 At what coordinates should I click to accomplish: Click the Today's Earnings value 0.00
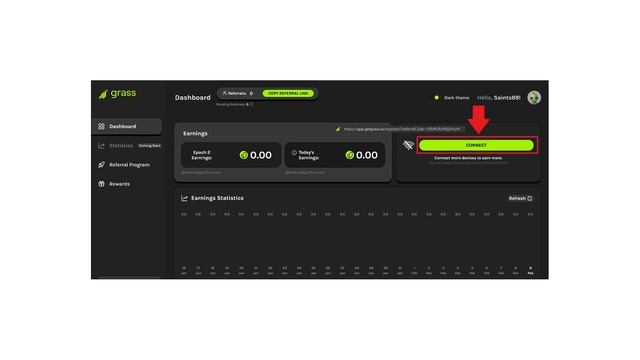[x=367, y=155]
